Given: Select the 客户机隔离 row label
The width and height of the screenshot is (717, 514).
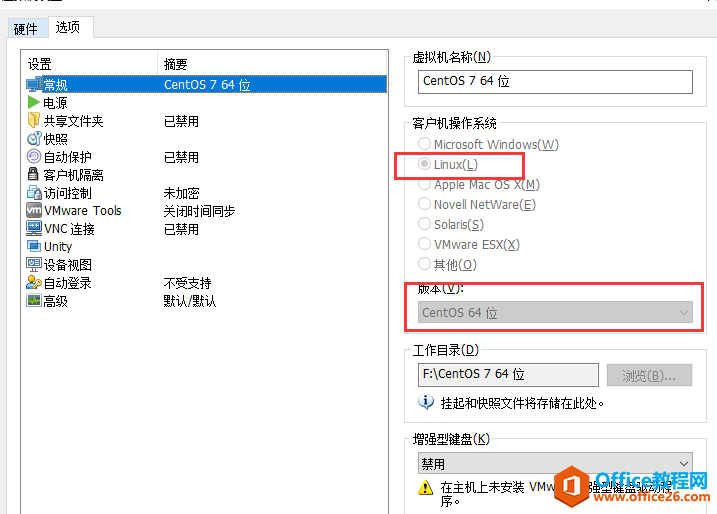Looking at the screenshot, I should click(x=73, y=175).
